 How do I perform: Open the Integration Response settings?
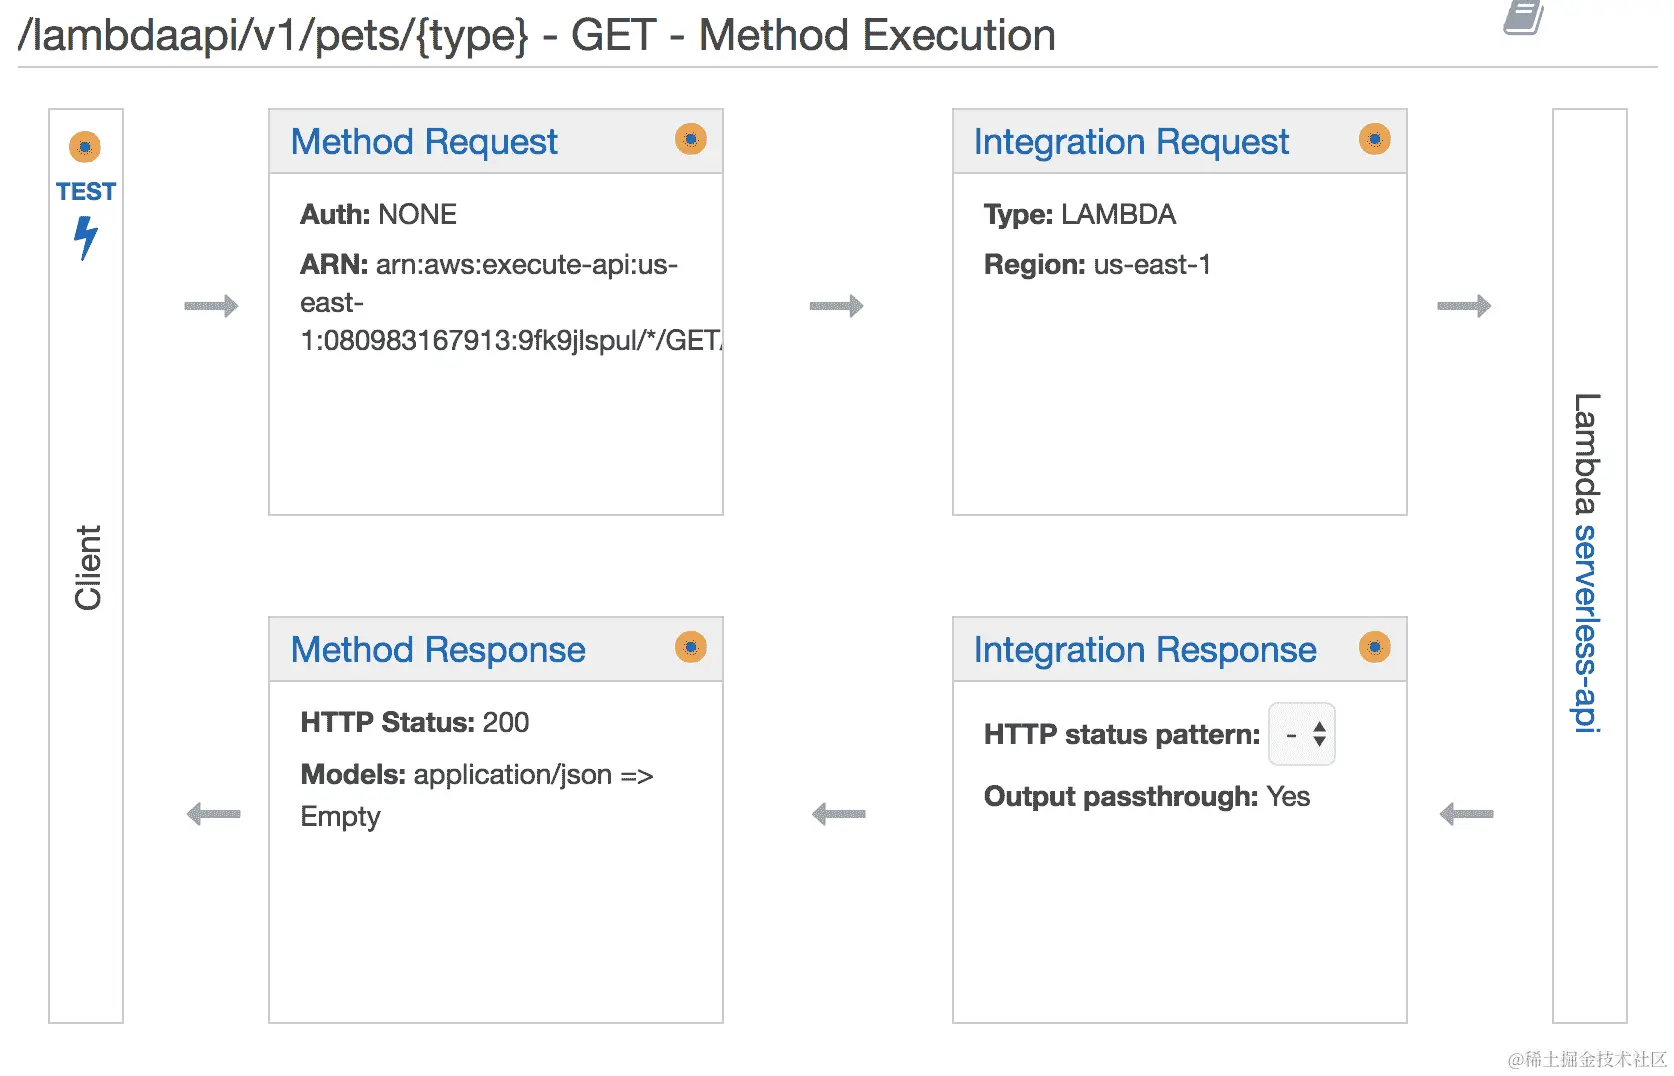1145,650
